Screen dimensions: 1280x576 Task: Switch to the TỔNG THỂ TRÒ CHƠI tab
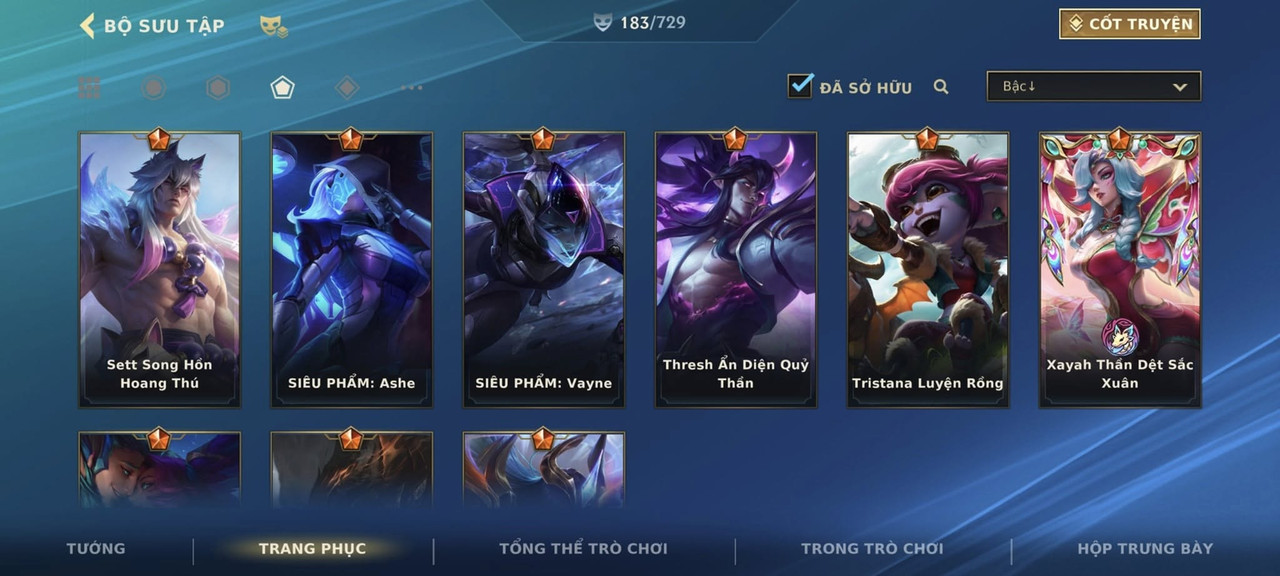tap(583, 548)
